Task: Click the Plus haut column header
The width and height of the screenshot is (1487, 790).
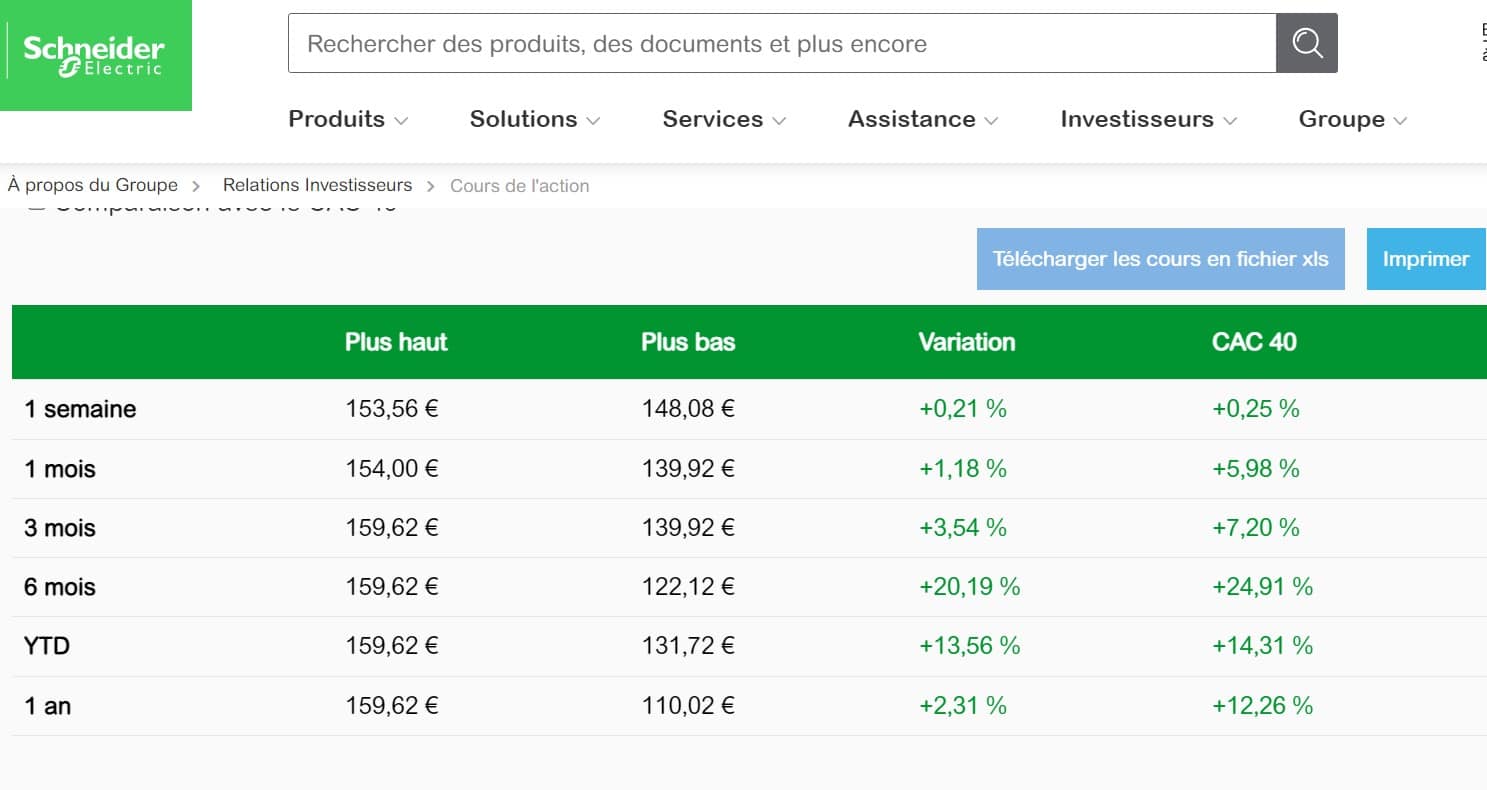Action: pyautogui.click(x=396, y=342)
